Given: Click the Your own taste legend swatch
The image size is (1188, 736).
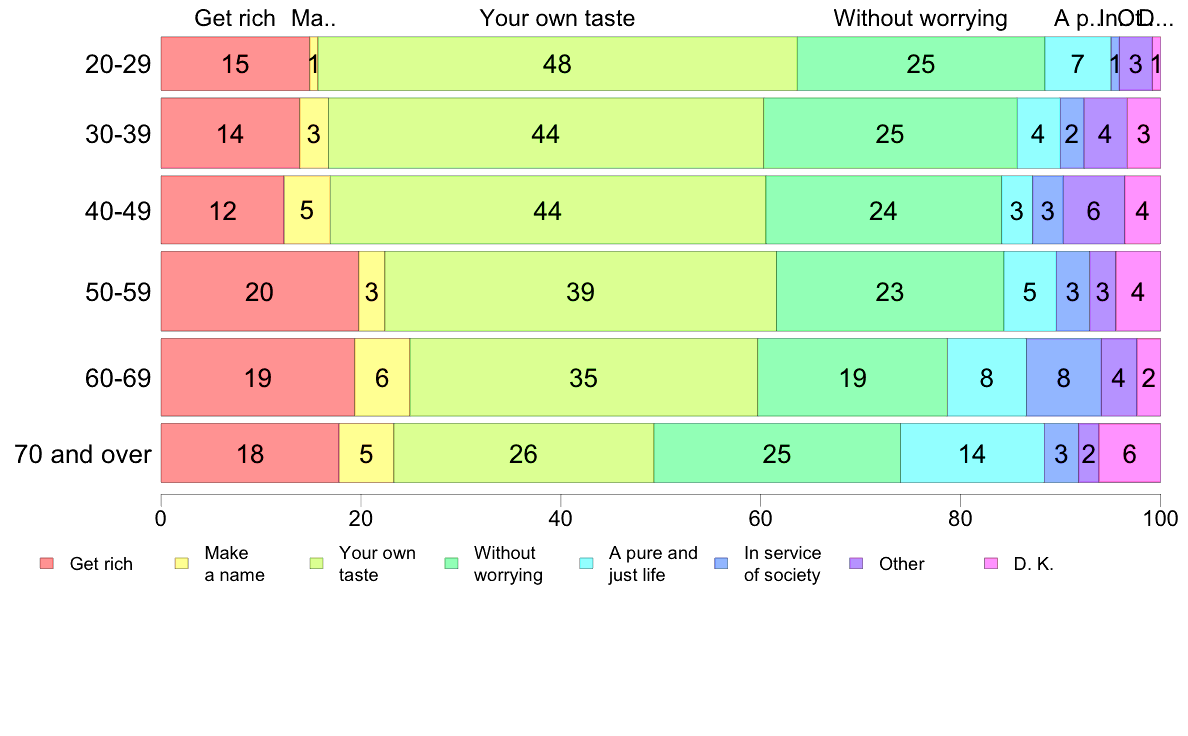Looking at the screenshot, I should click(x=317, y=563).
